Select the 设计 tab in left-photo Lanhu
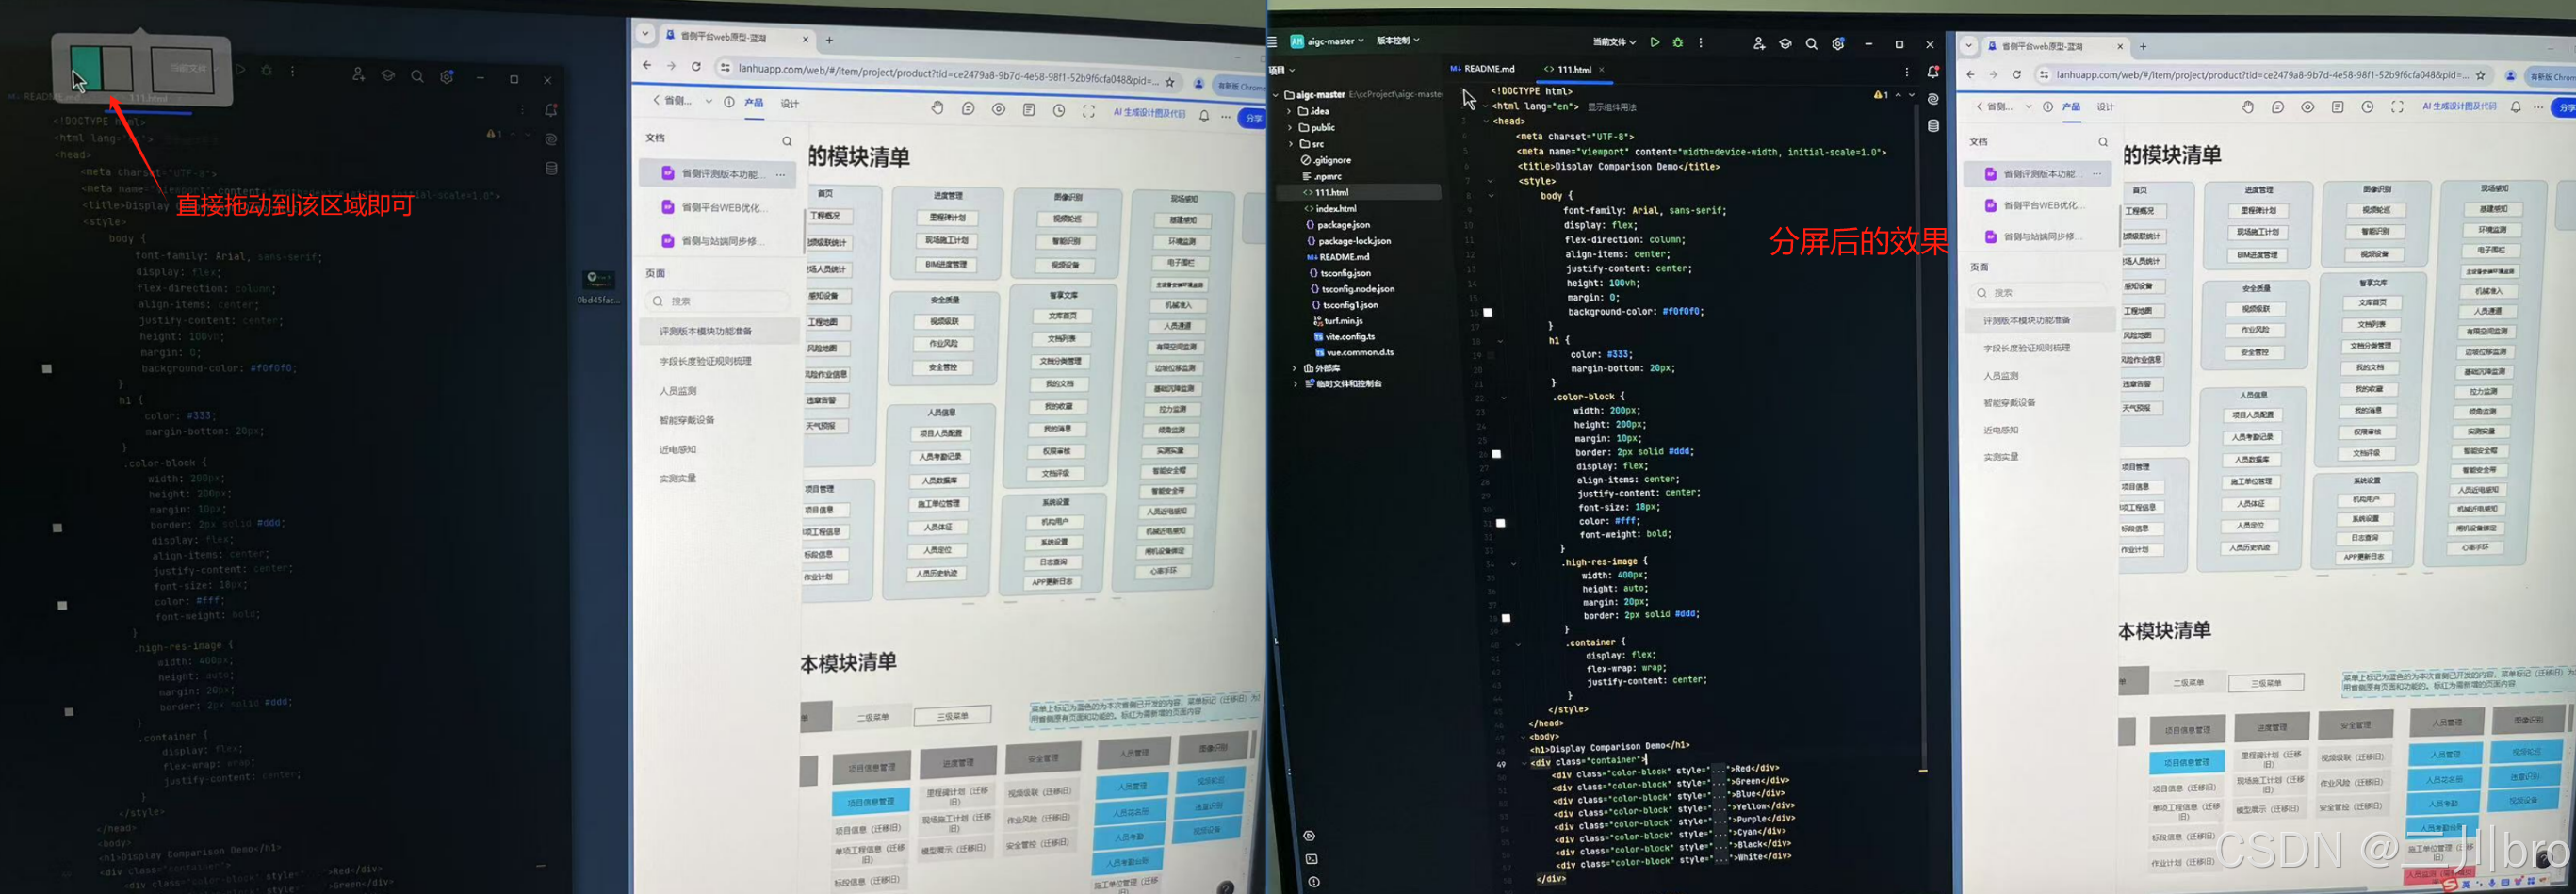 [x=790, y=104]
